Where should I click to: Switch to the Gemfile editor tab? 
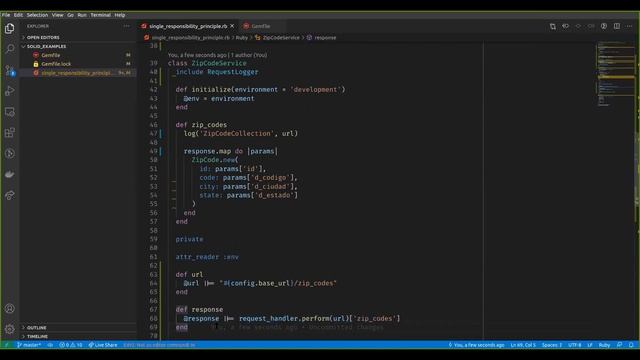coord(261,26)
